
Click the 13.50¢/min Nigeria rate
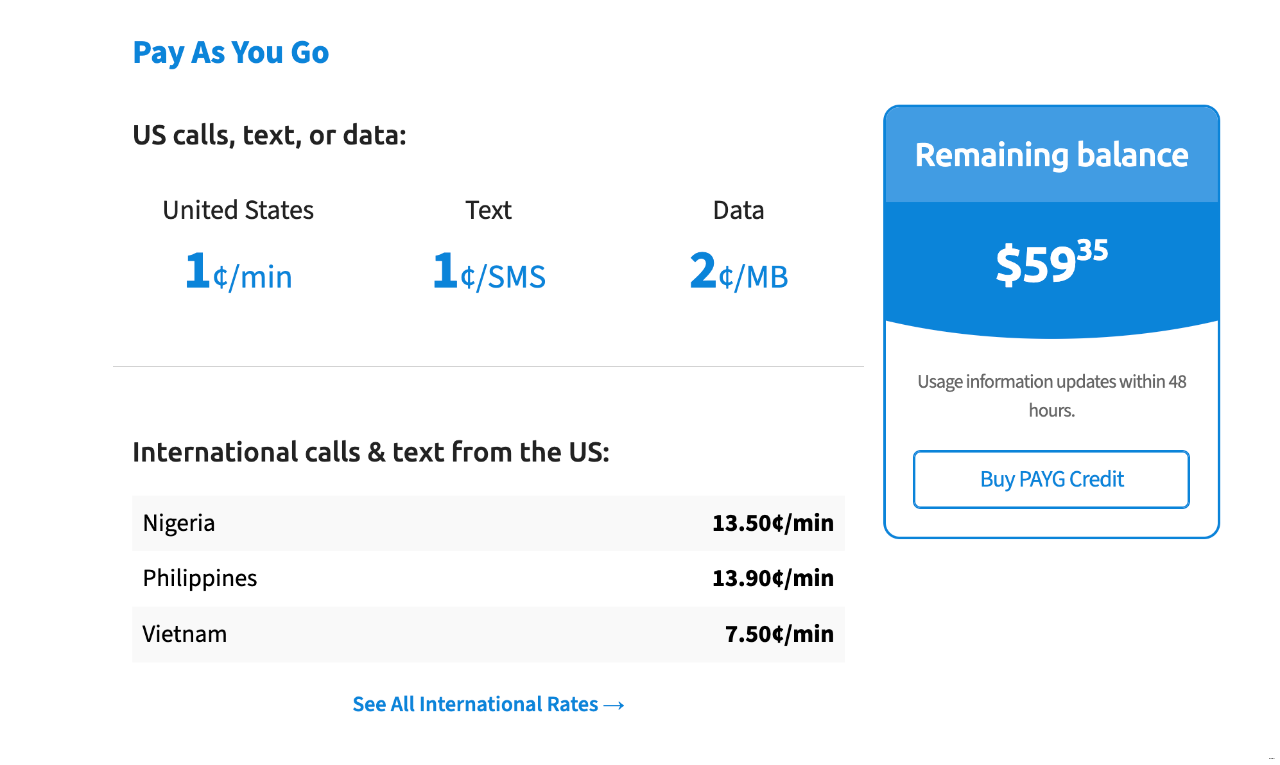(772, 523)
